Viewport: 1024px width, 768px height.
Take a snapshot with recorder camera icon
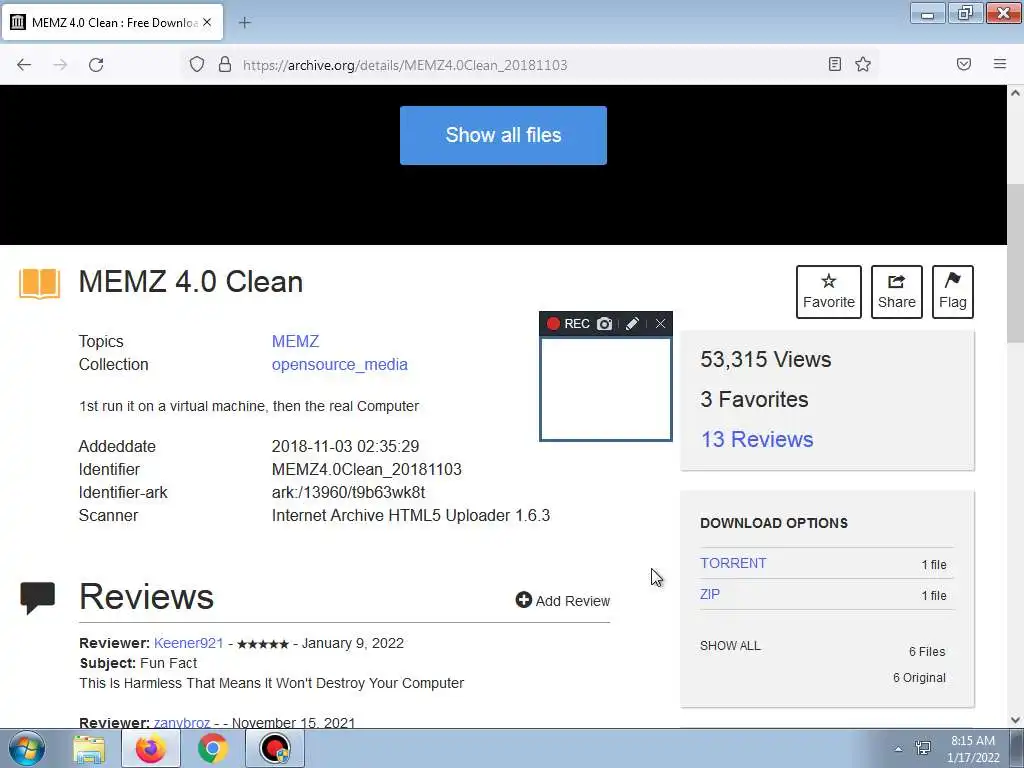pos(605,324)
